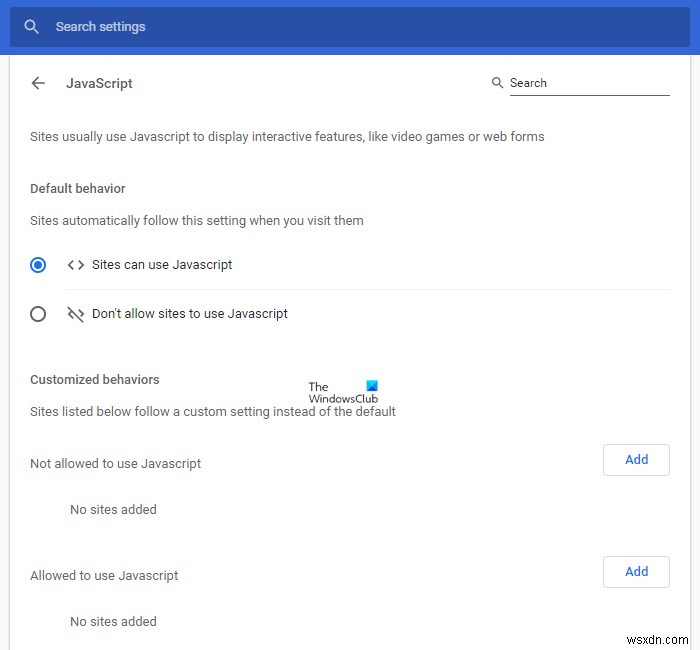Go back using the arrow beside JavaScript
Screen dimensions: 700x650
click(x=38, y=83)
